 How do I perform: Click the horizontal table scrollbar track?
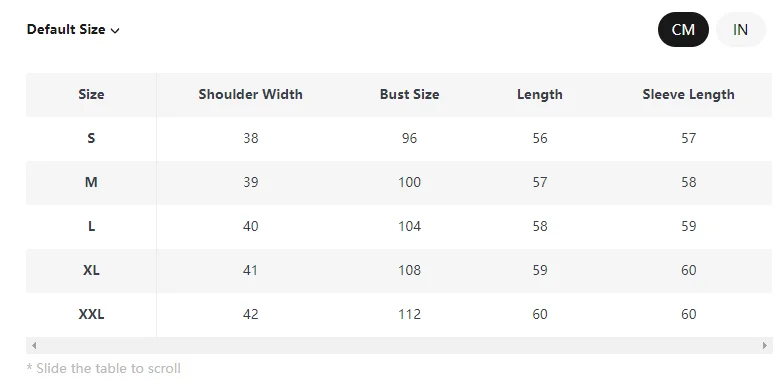tap(399, 345)
